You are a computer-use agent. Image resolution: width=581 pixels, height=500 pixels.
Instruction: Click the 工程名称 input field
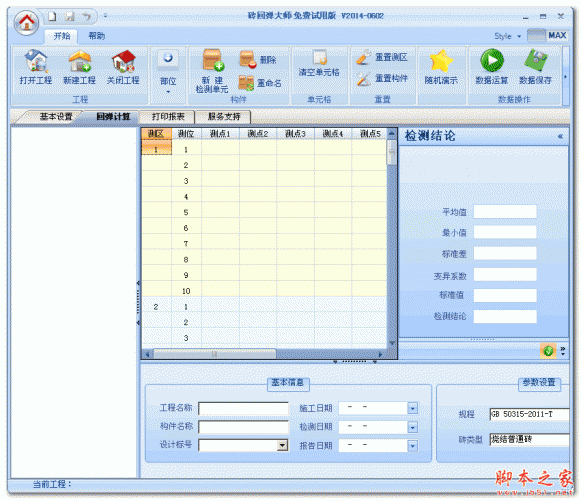[x=243, y=408]
